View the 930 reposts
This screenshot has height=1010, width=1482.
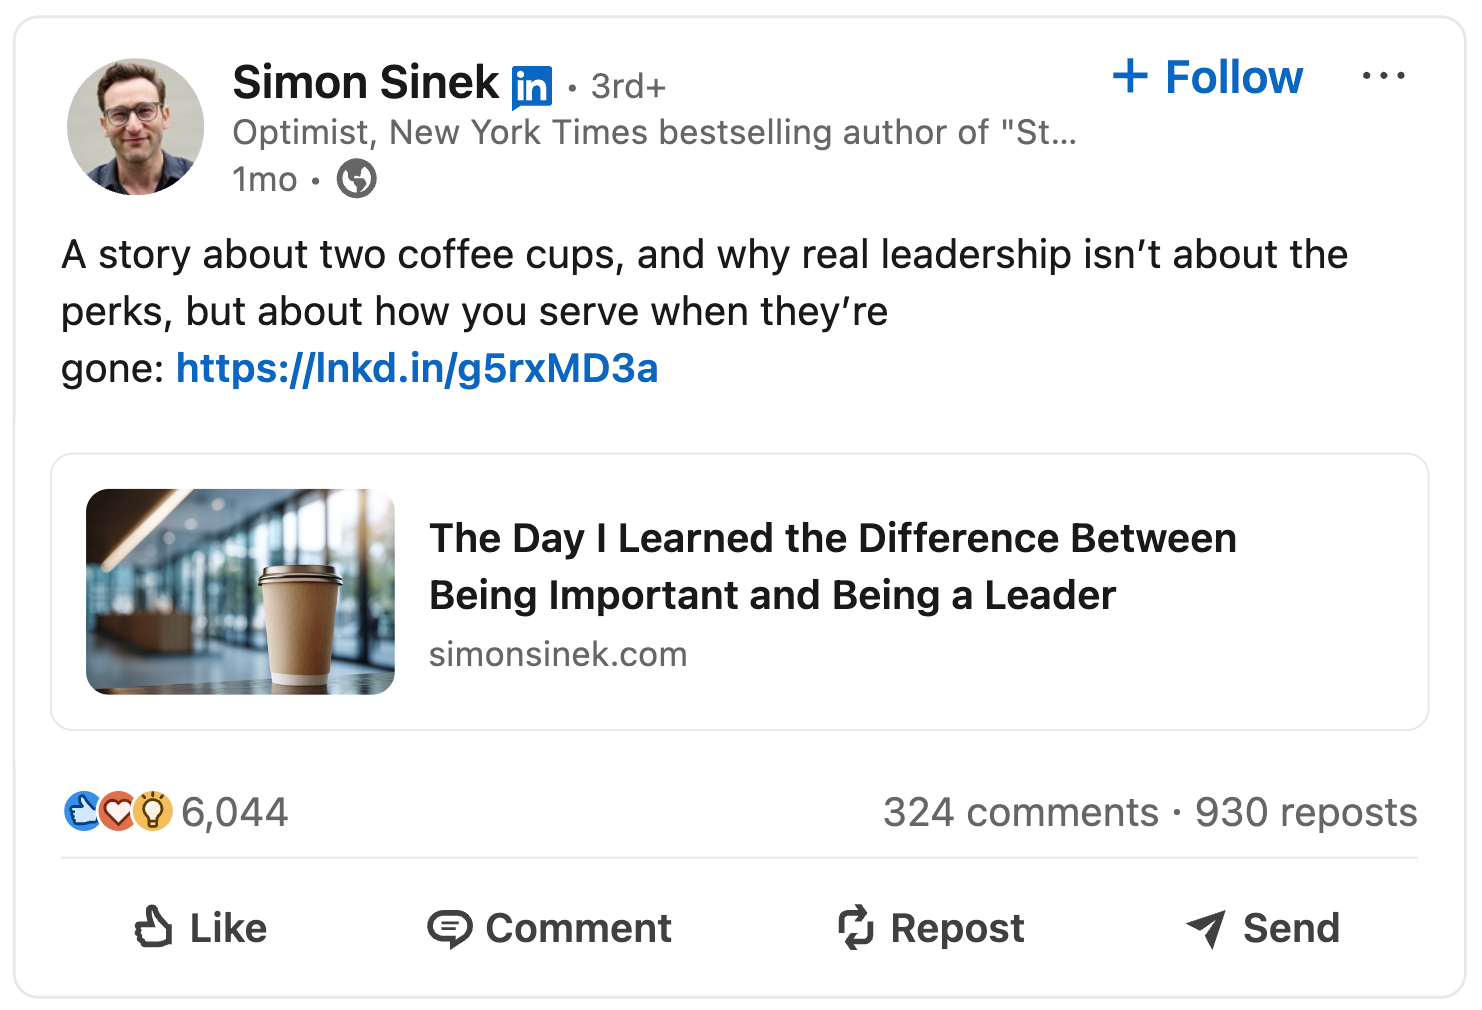click(1306, 812)
